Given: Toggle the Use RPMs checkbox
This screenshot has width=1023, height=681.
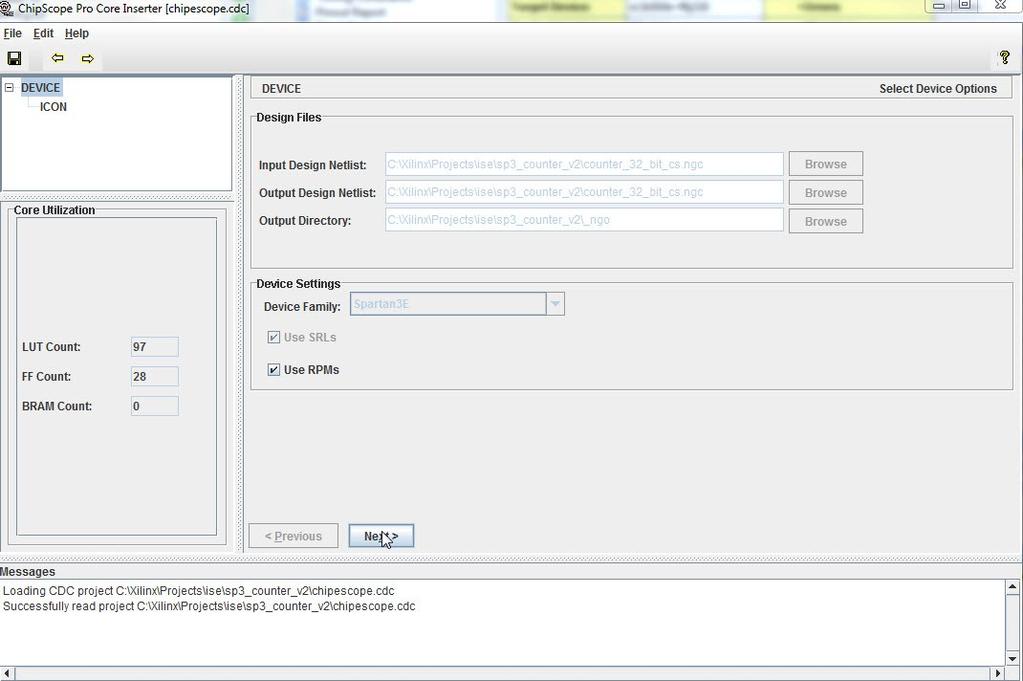Looking at the screenshot, I should click(x=273, y=370).
